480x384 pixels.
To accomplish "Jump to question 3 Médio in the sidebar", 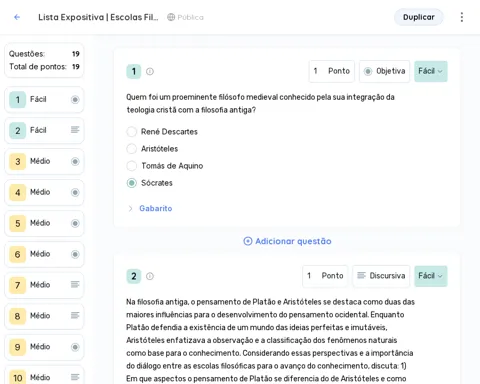I will [44, 161].
